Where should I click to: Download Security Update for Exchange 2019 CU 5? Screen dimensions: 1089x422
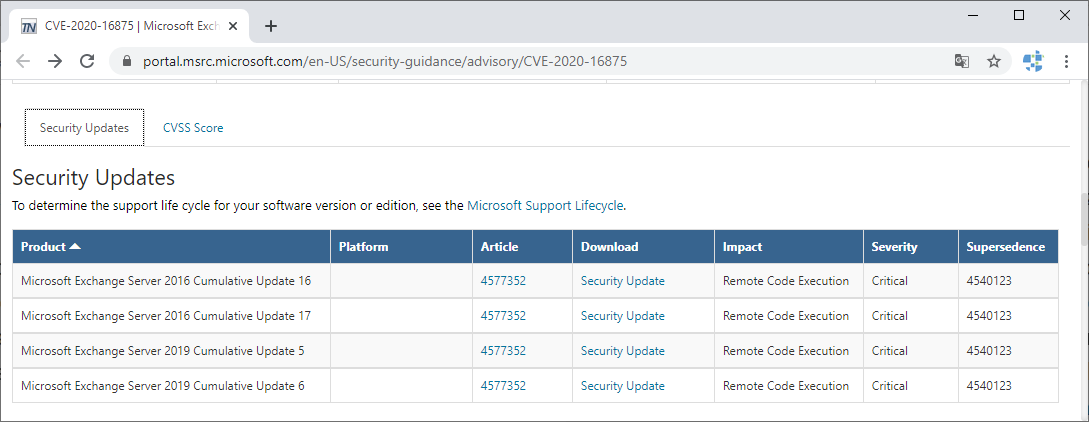[622, 351]
